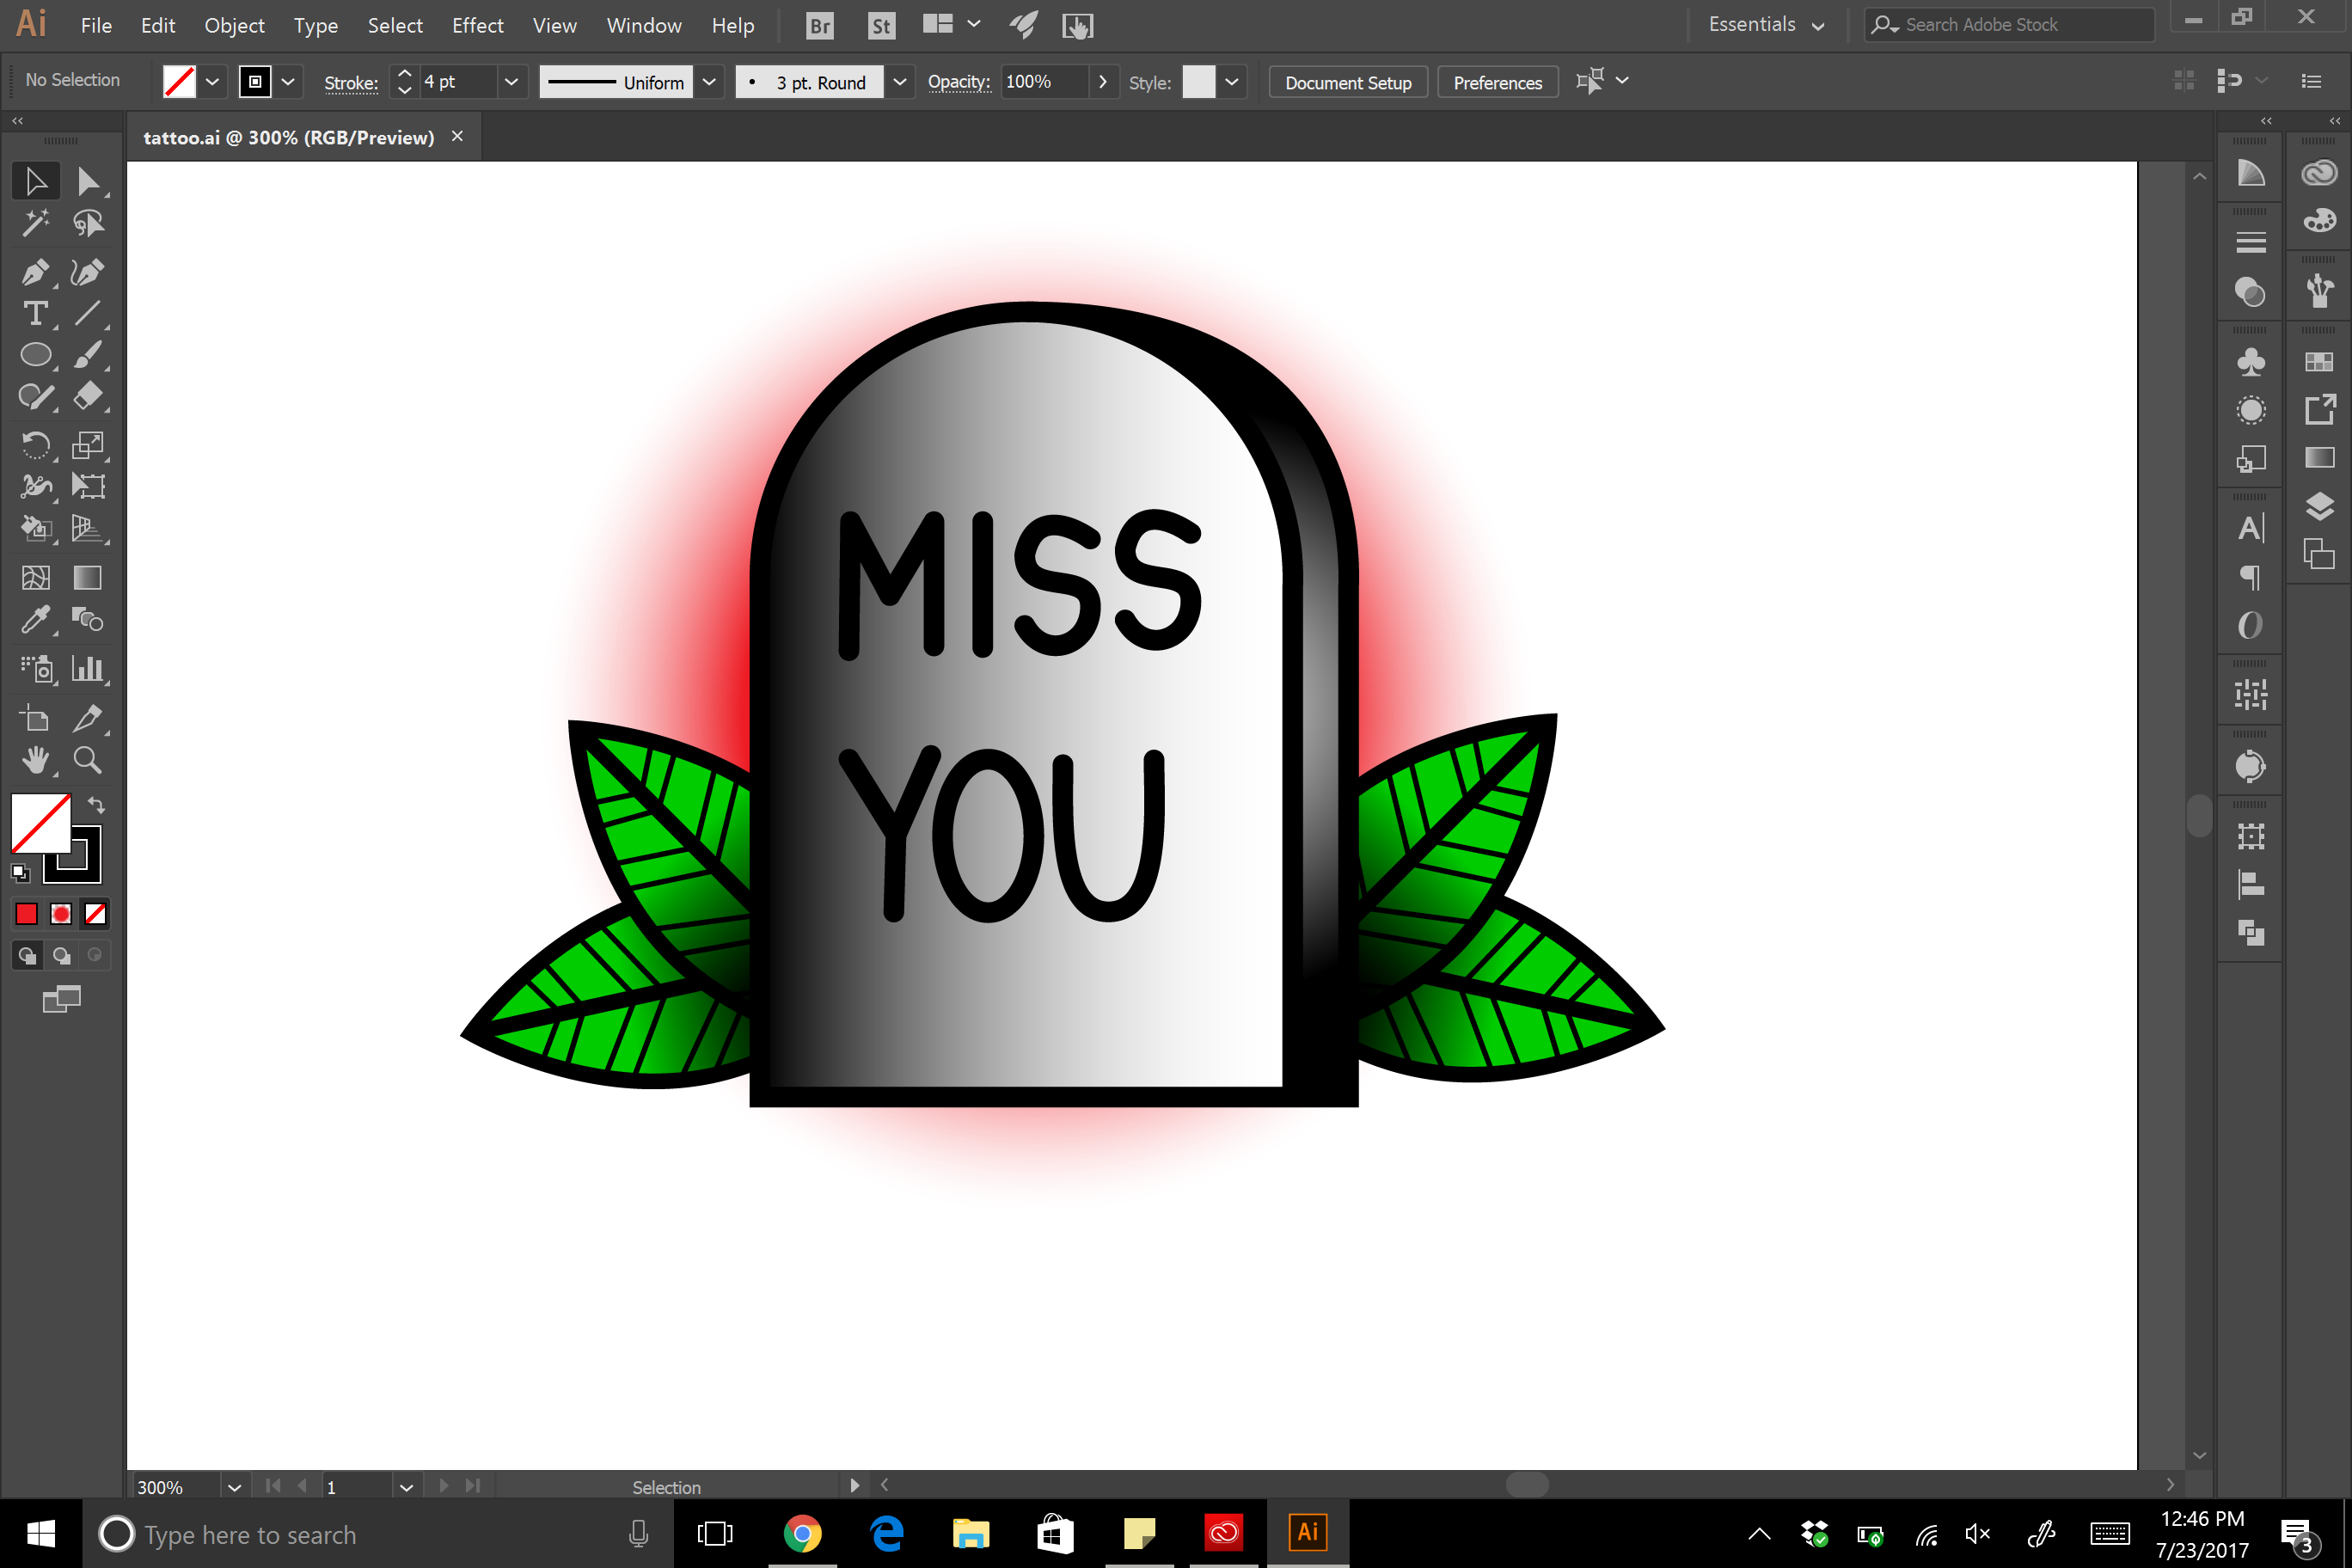Select the Blend tool
Viewport: 2352px width, 1568px height.
(88, 620)
